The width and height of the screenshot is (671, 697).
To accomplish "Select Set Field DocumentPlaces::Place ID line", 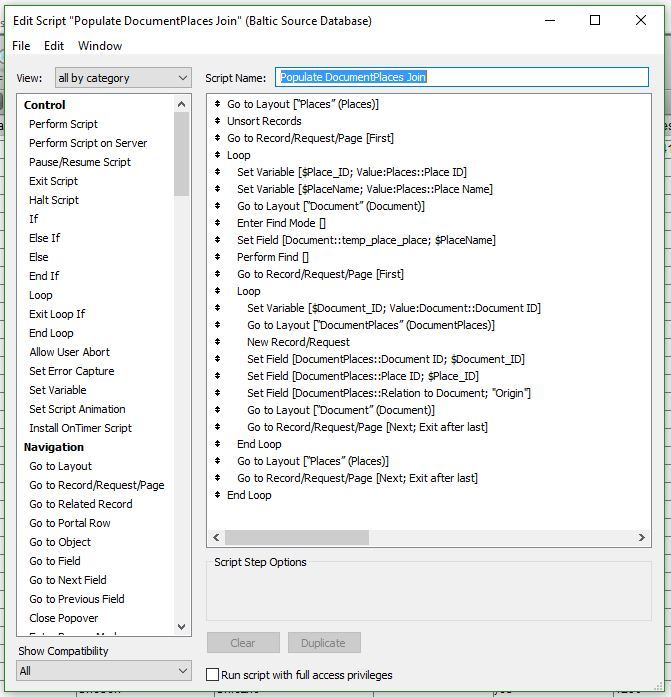I will pos(363,376).
